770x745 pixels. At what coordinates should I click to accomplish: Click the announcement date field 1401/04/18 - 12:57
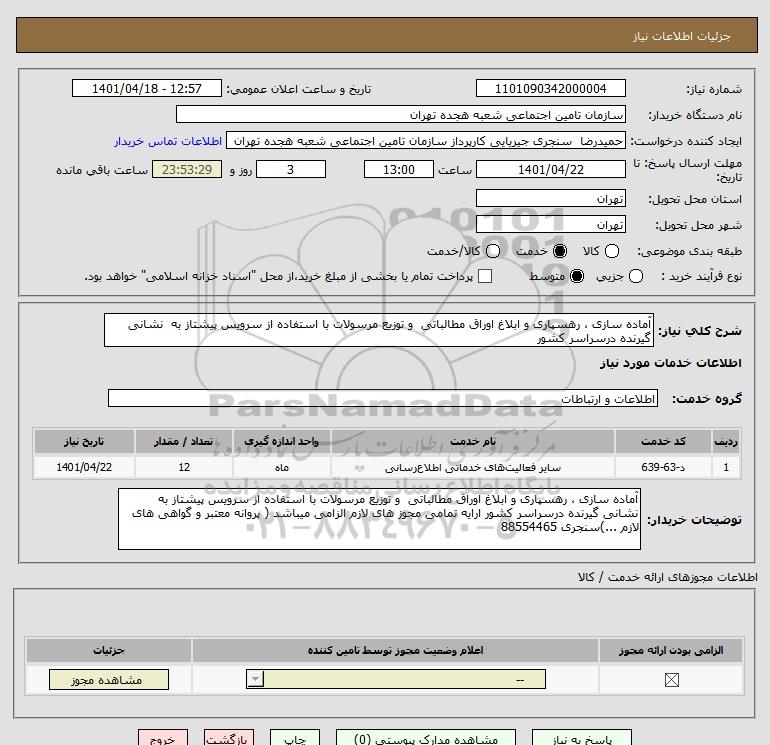coord(147,88)
